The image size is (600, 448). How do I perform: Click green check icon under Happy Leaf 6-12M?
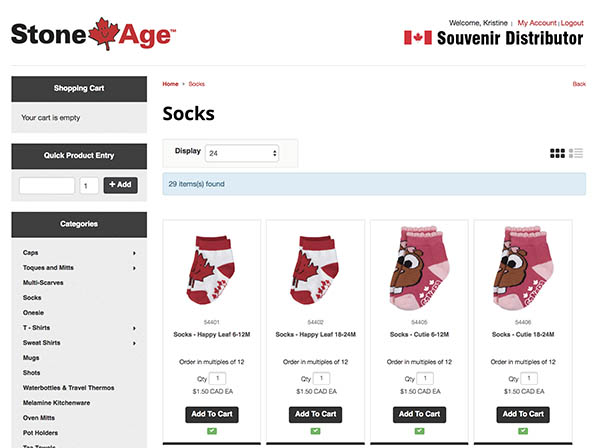point(212,431)
